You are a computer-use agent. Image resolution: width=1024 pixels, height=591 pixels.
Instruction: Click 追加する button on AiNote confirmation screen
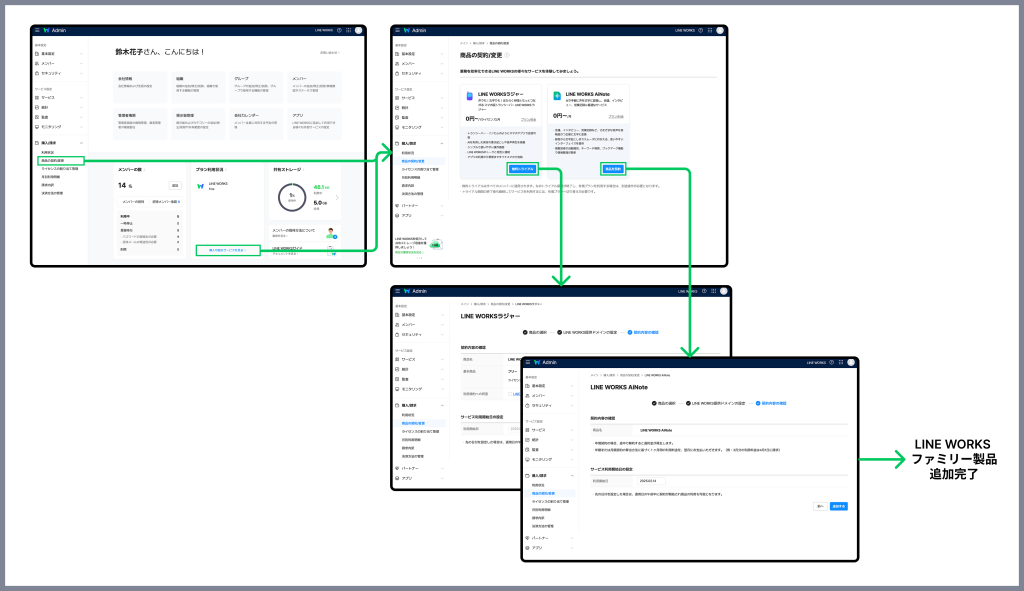point(839,505)
